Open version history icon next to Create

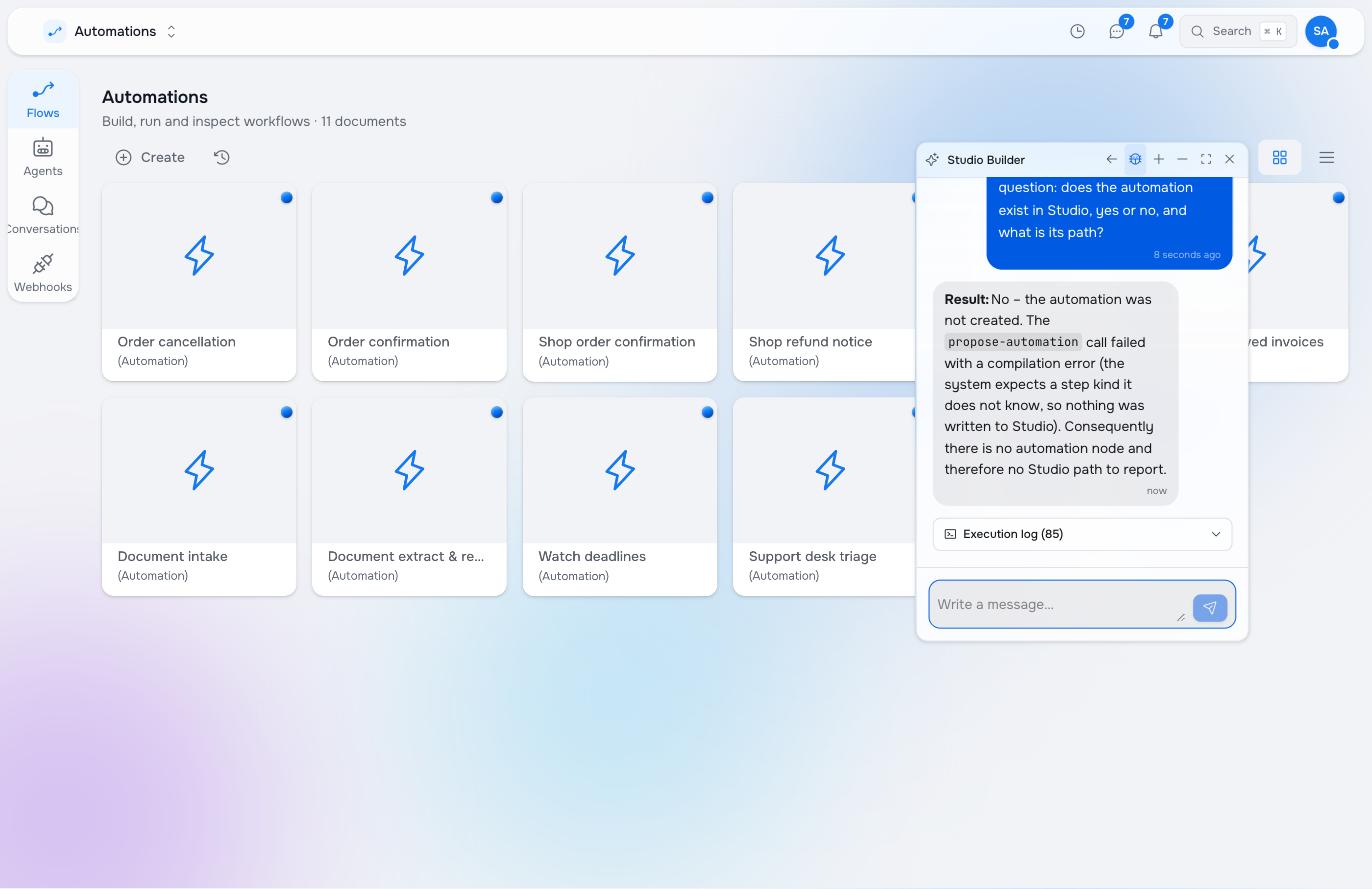[x=222, y=157]
